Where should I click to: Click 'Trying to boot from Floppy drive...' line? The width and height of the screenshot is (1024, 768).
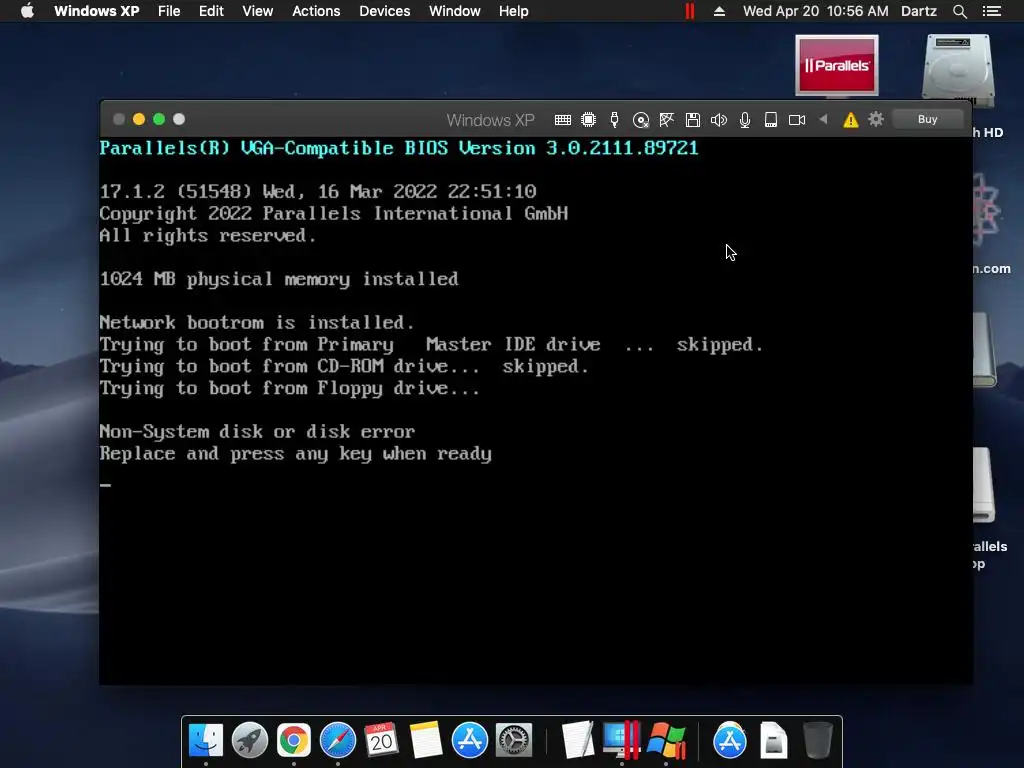(x=290, y=389)
